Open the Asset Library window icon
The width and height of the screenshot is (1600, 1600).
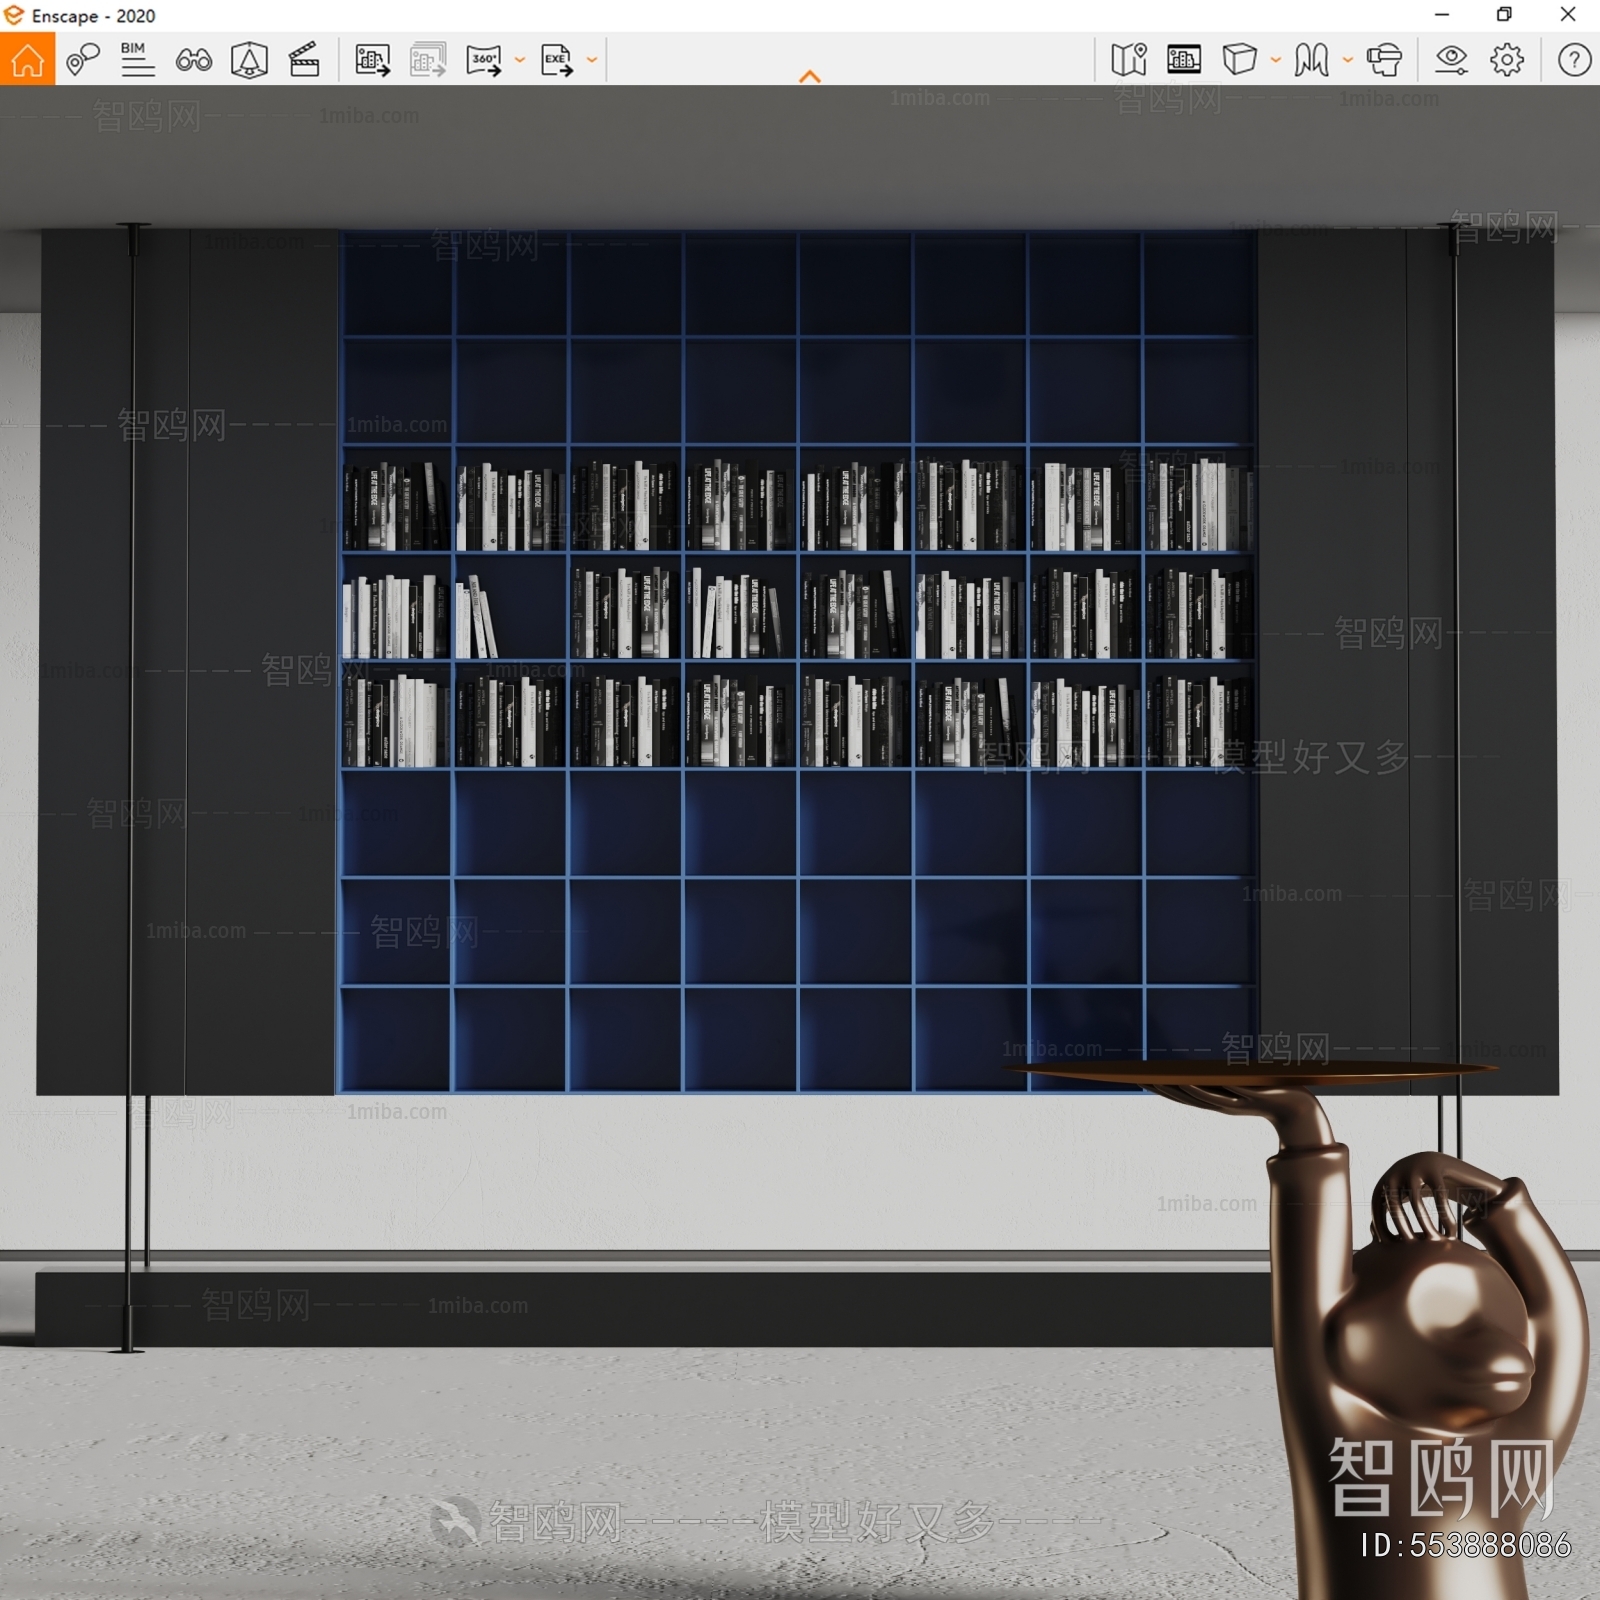tap(1184, 60)
